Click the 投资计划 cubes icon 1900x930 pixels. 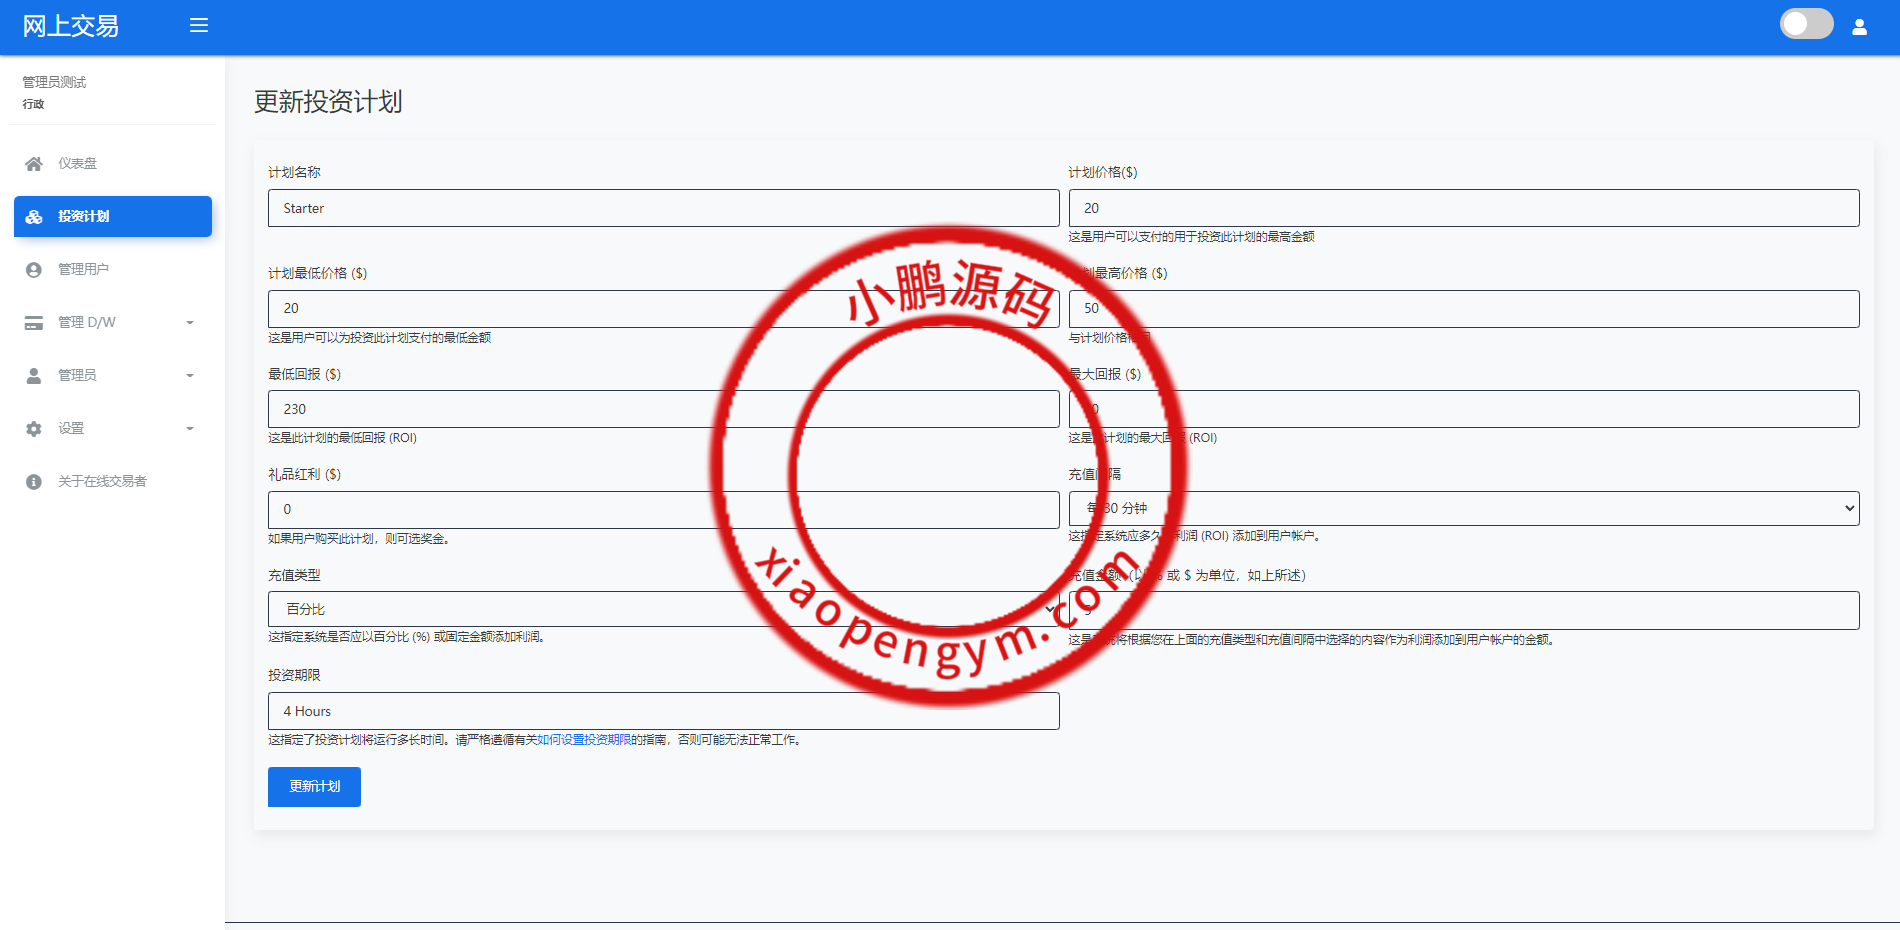pos(34,217)
